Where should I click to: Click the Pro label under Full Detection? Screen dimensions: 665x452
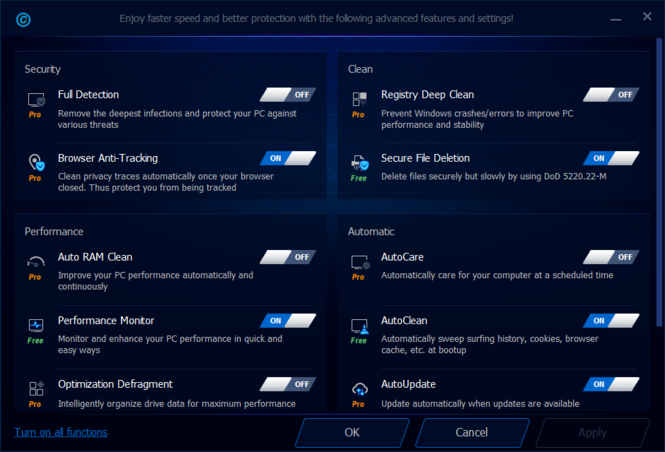coord(35,114)
